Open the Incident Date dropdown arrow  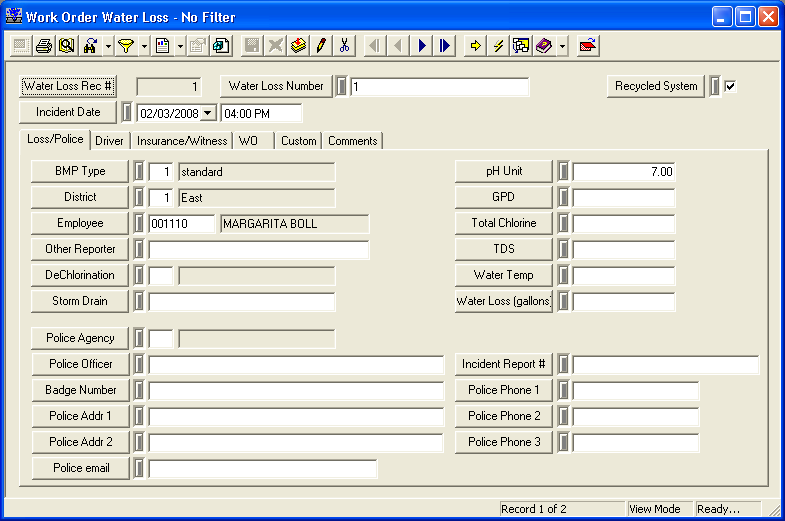pos(208,113)
